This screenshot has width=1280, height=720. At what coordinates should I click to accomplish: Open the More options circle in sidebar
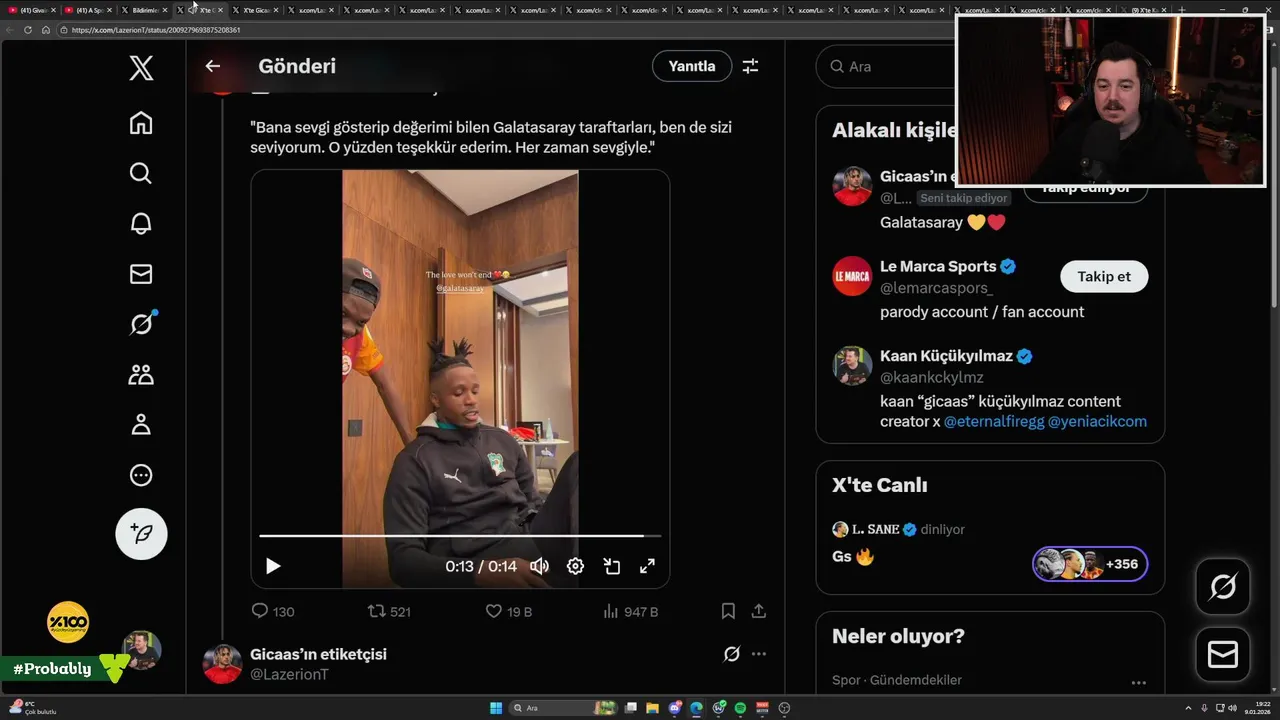tap(141, 475)
